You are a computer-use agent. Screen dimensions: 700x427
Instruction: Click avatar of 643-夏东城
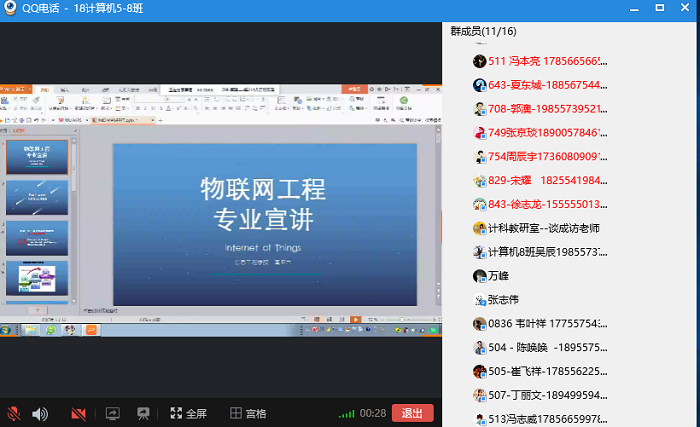pyautogui.click(x=480, y=85)
